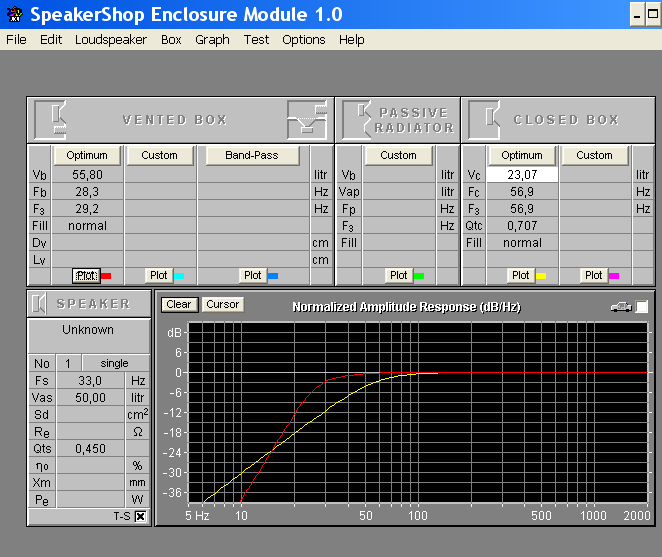This screenshot has width=662, height=557.
Task: Click the car cabin response icon
Action: pos(621,307)
